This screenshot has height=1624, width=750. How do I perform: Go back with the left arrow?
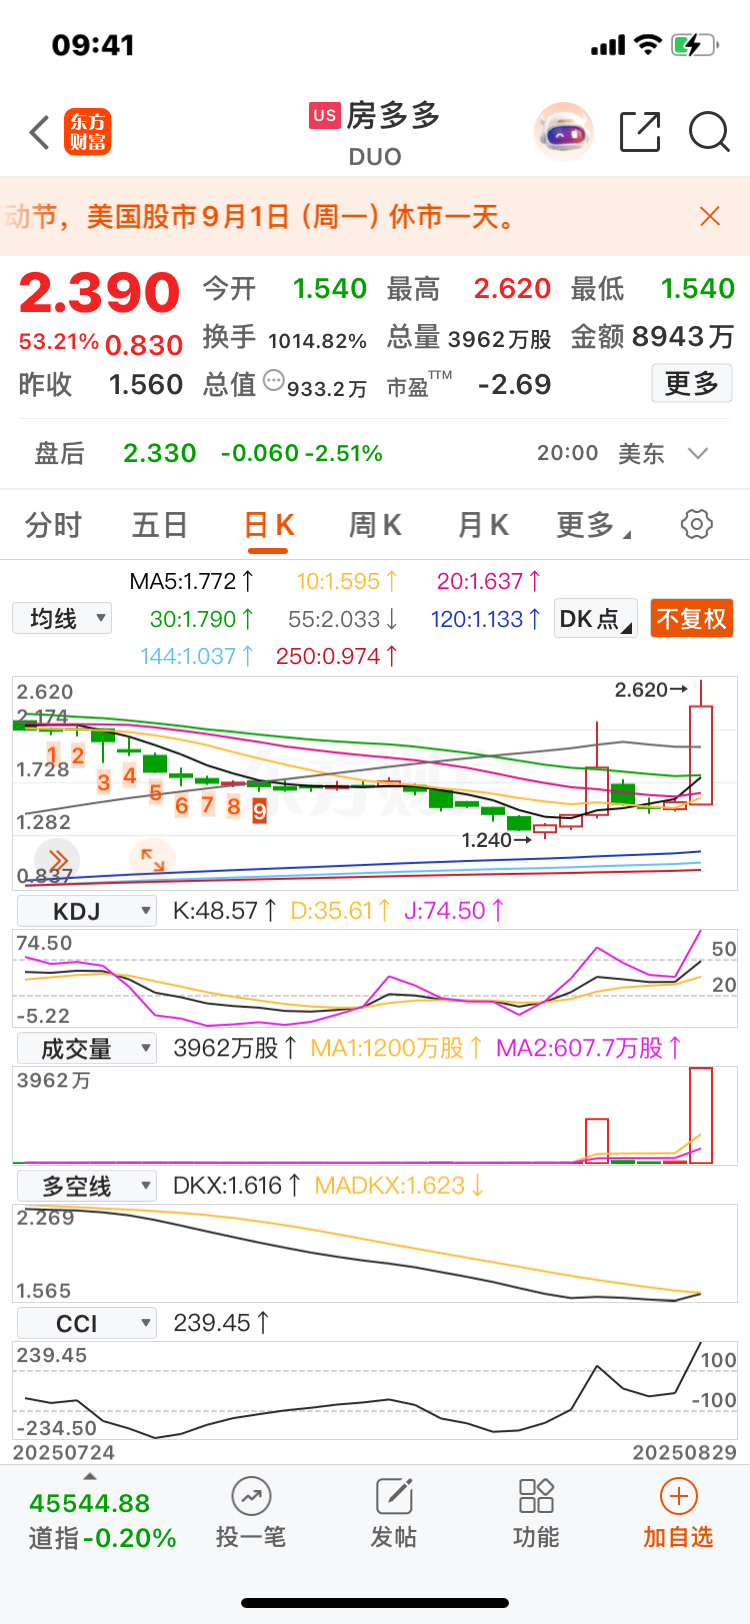(39, 132)
